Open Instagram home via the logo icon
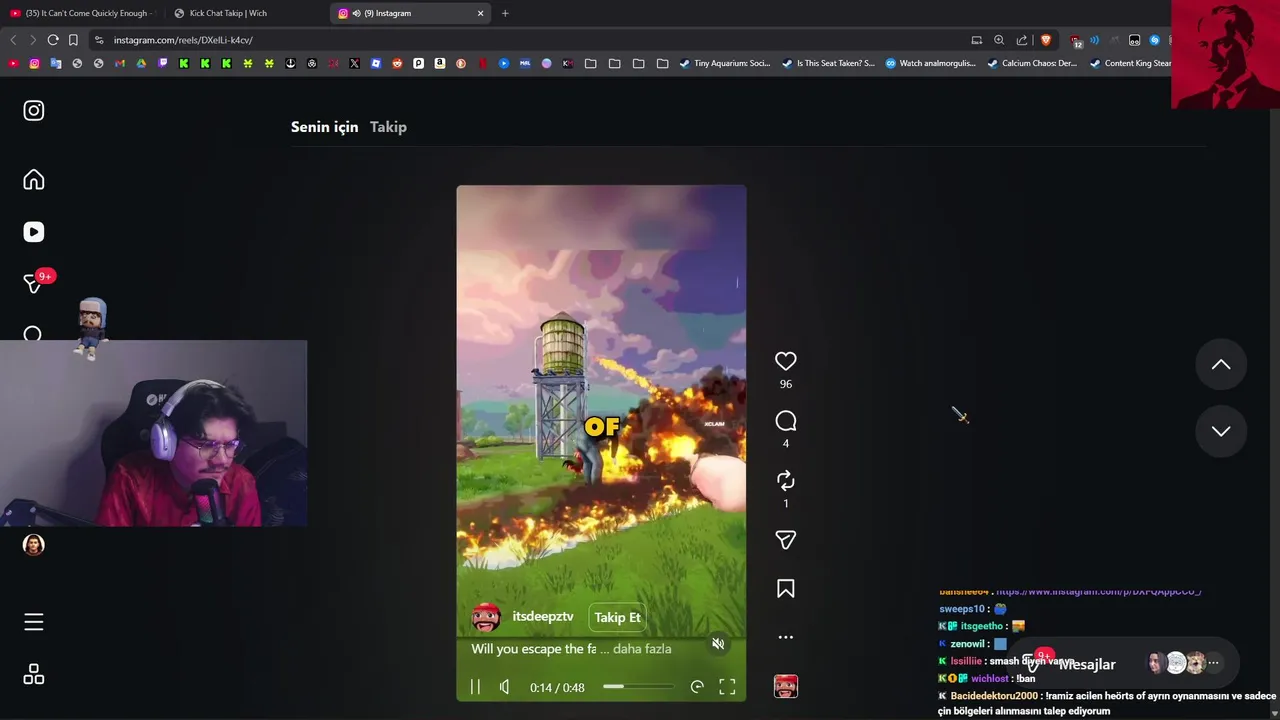 [34, 111]
